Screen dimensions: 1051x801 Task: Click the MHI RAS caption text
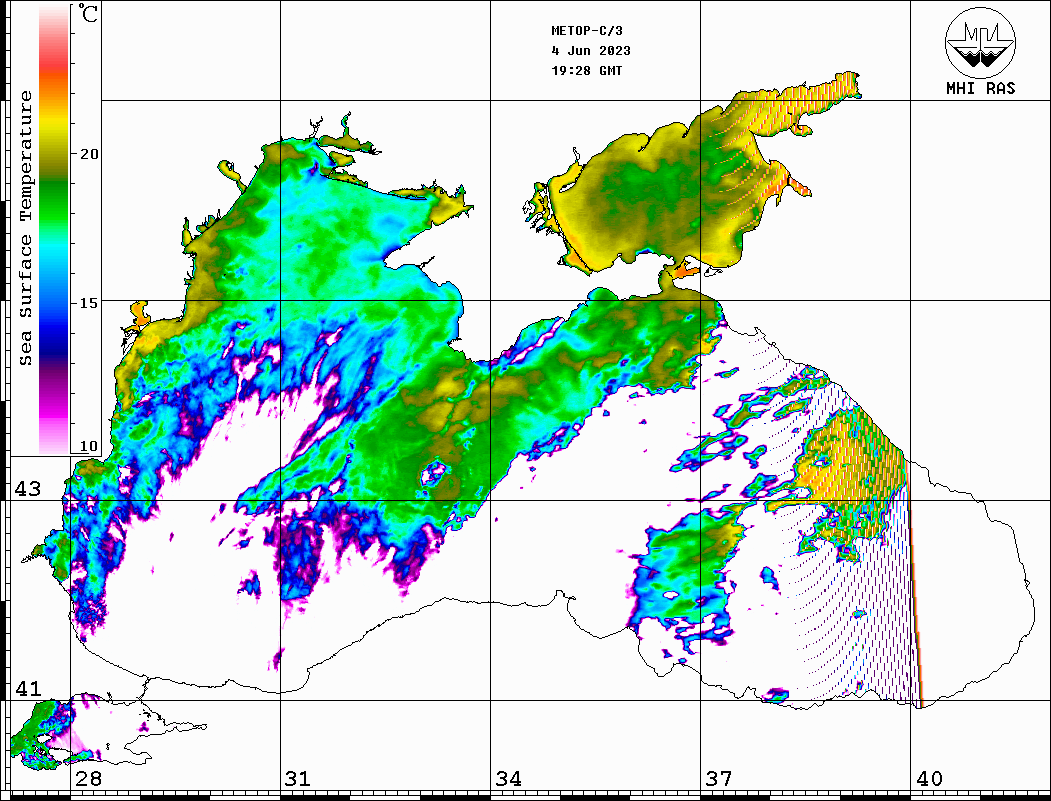(x=981, y=88)
